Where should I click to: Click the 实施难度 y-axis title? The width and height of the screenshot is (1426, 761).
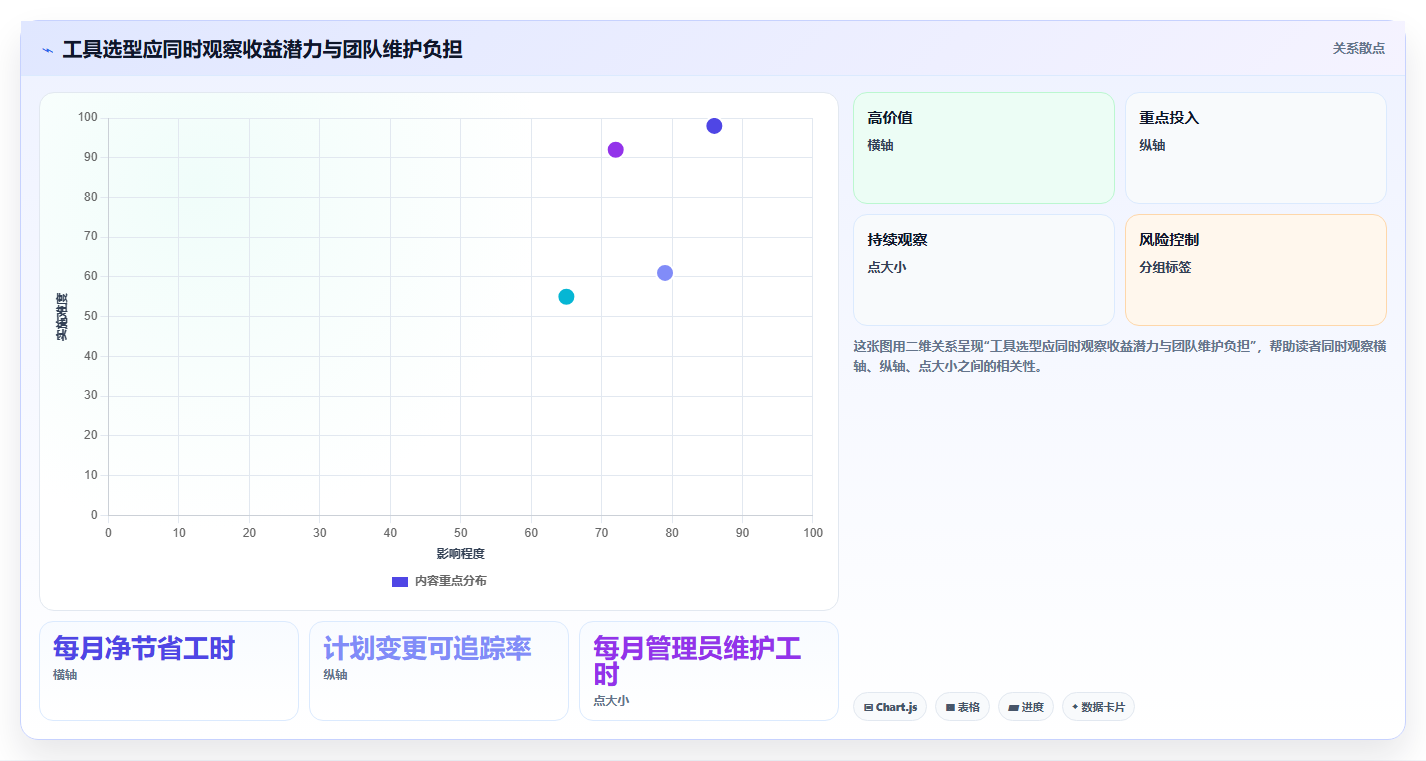[62, 316]
